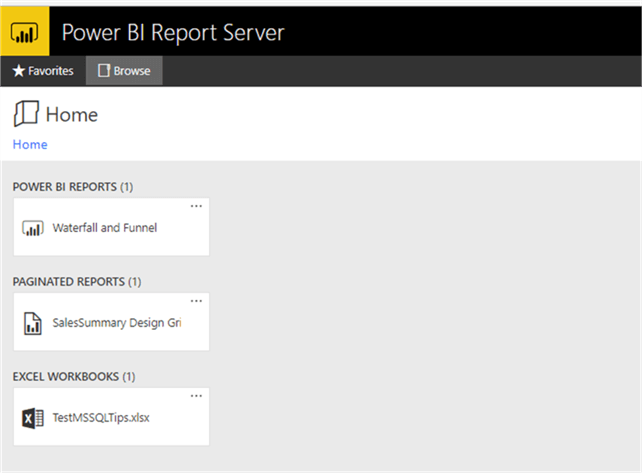Click the Excel icon for TestMSSQLTips.xlsx
The image size is (642, 473).
[33, 419]
